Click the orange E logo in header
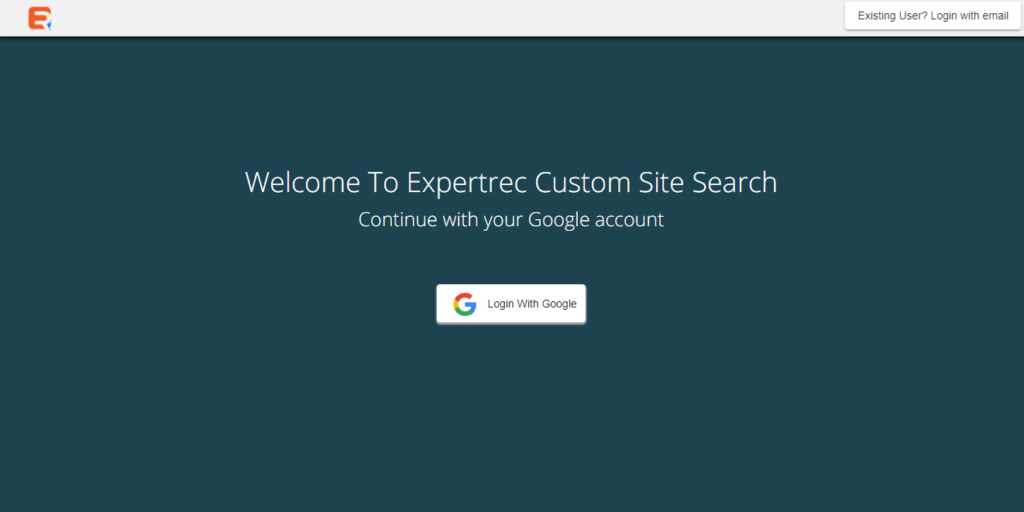Image resolution: width=1024 pixels, height=512 pixels. coord(40,18)
